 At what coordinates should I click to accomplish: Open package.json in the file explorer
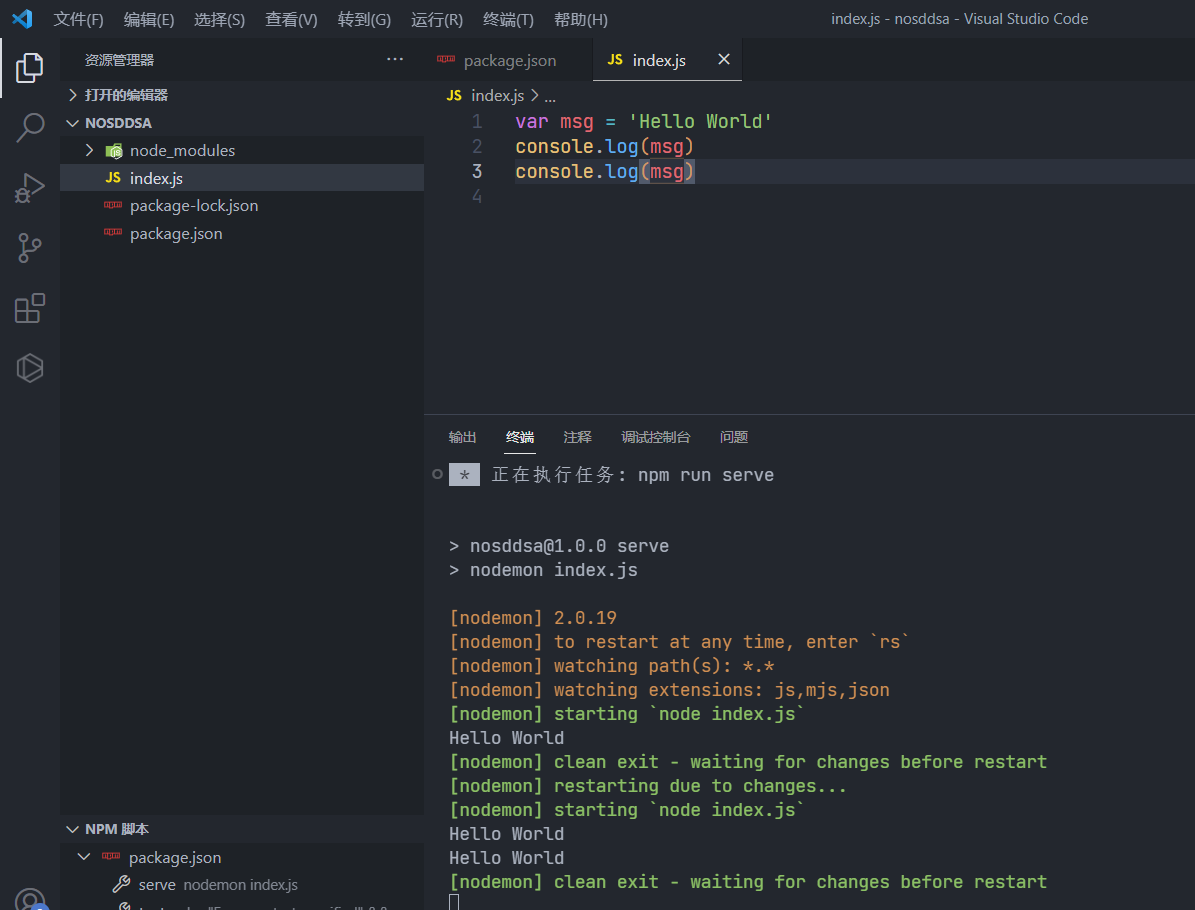click(x=242, y=233)
